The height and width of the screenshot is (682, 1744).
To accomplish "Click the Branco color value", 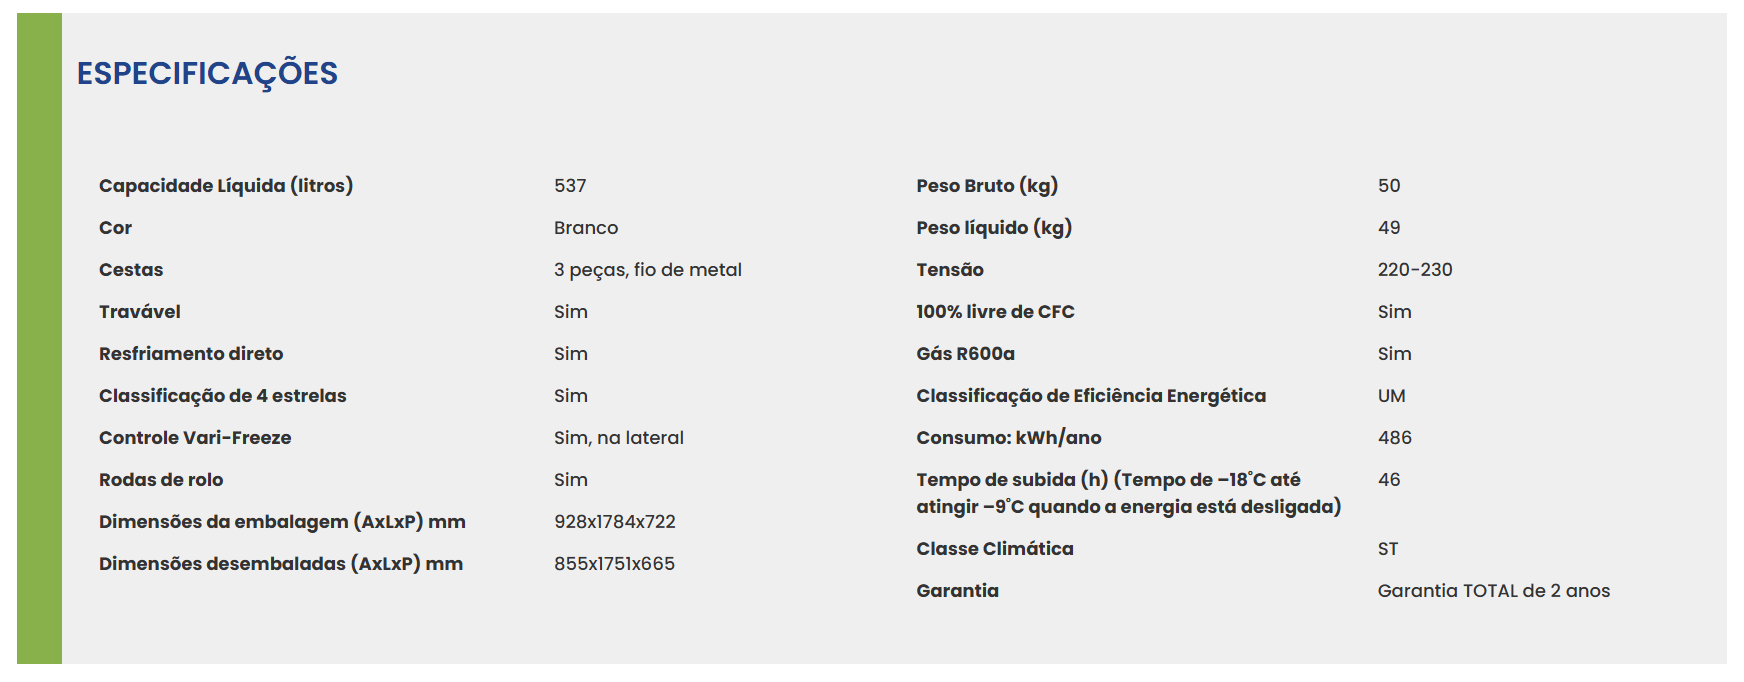I will coord(586,228).
